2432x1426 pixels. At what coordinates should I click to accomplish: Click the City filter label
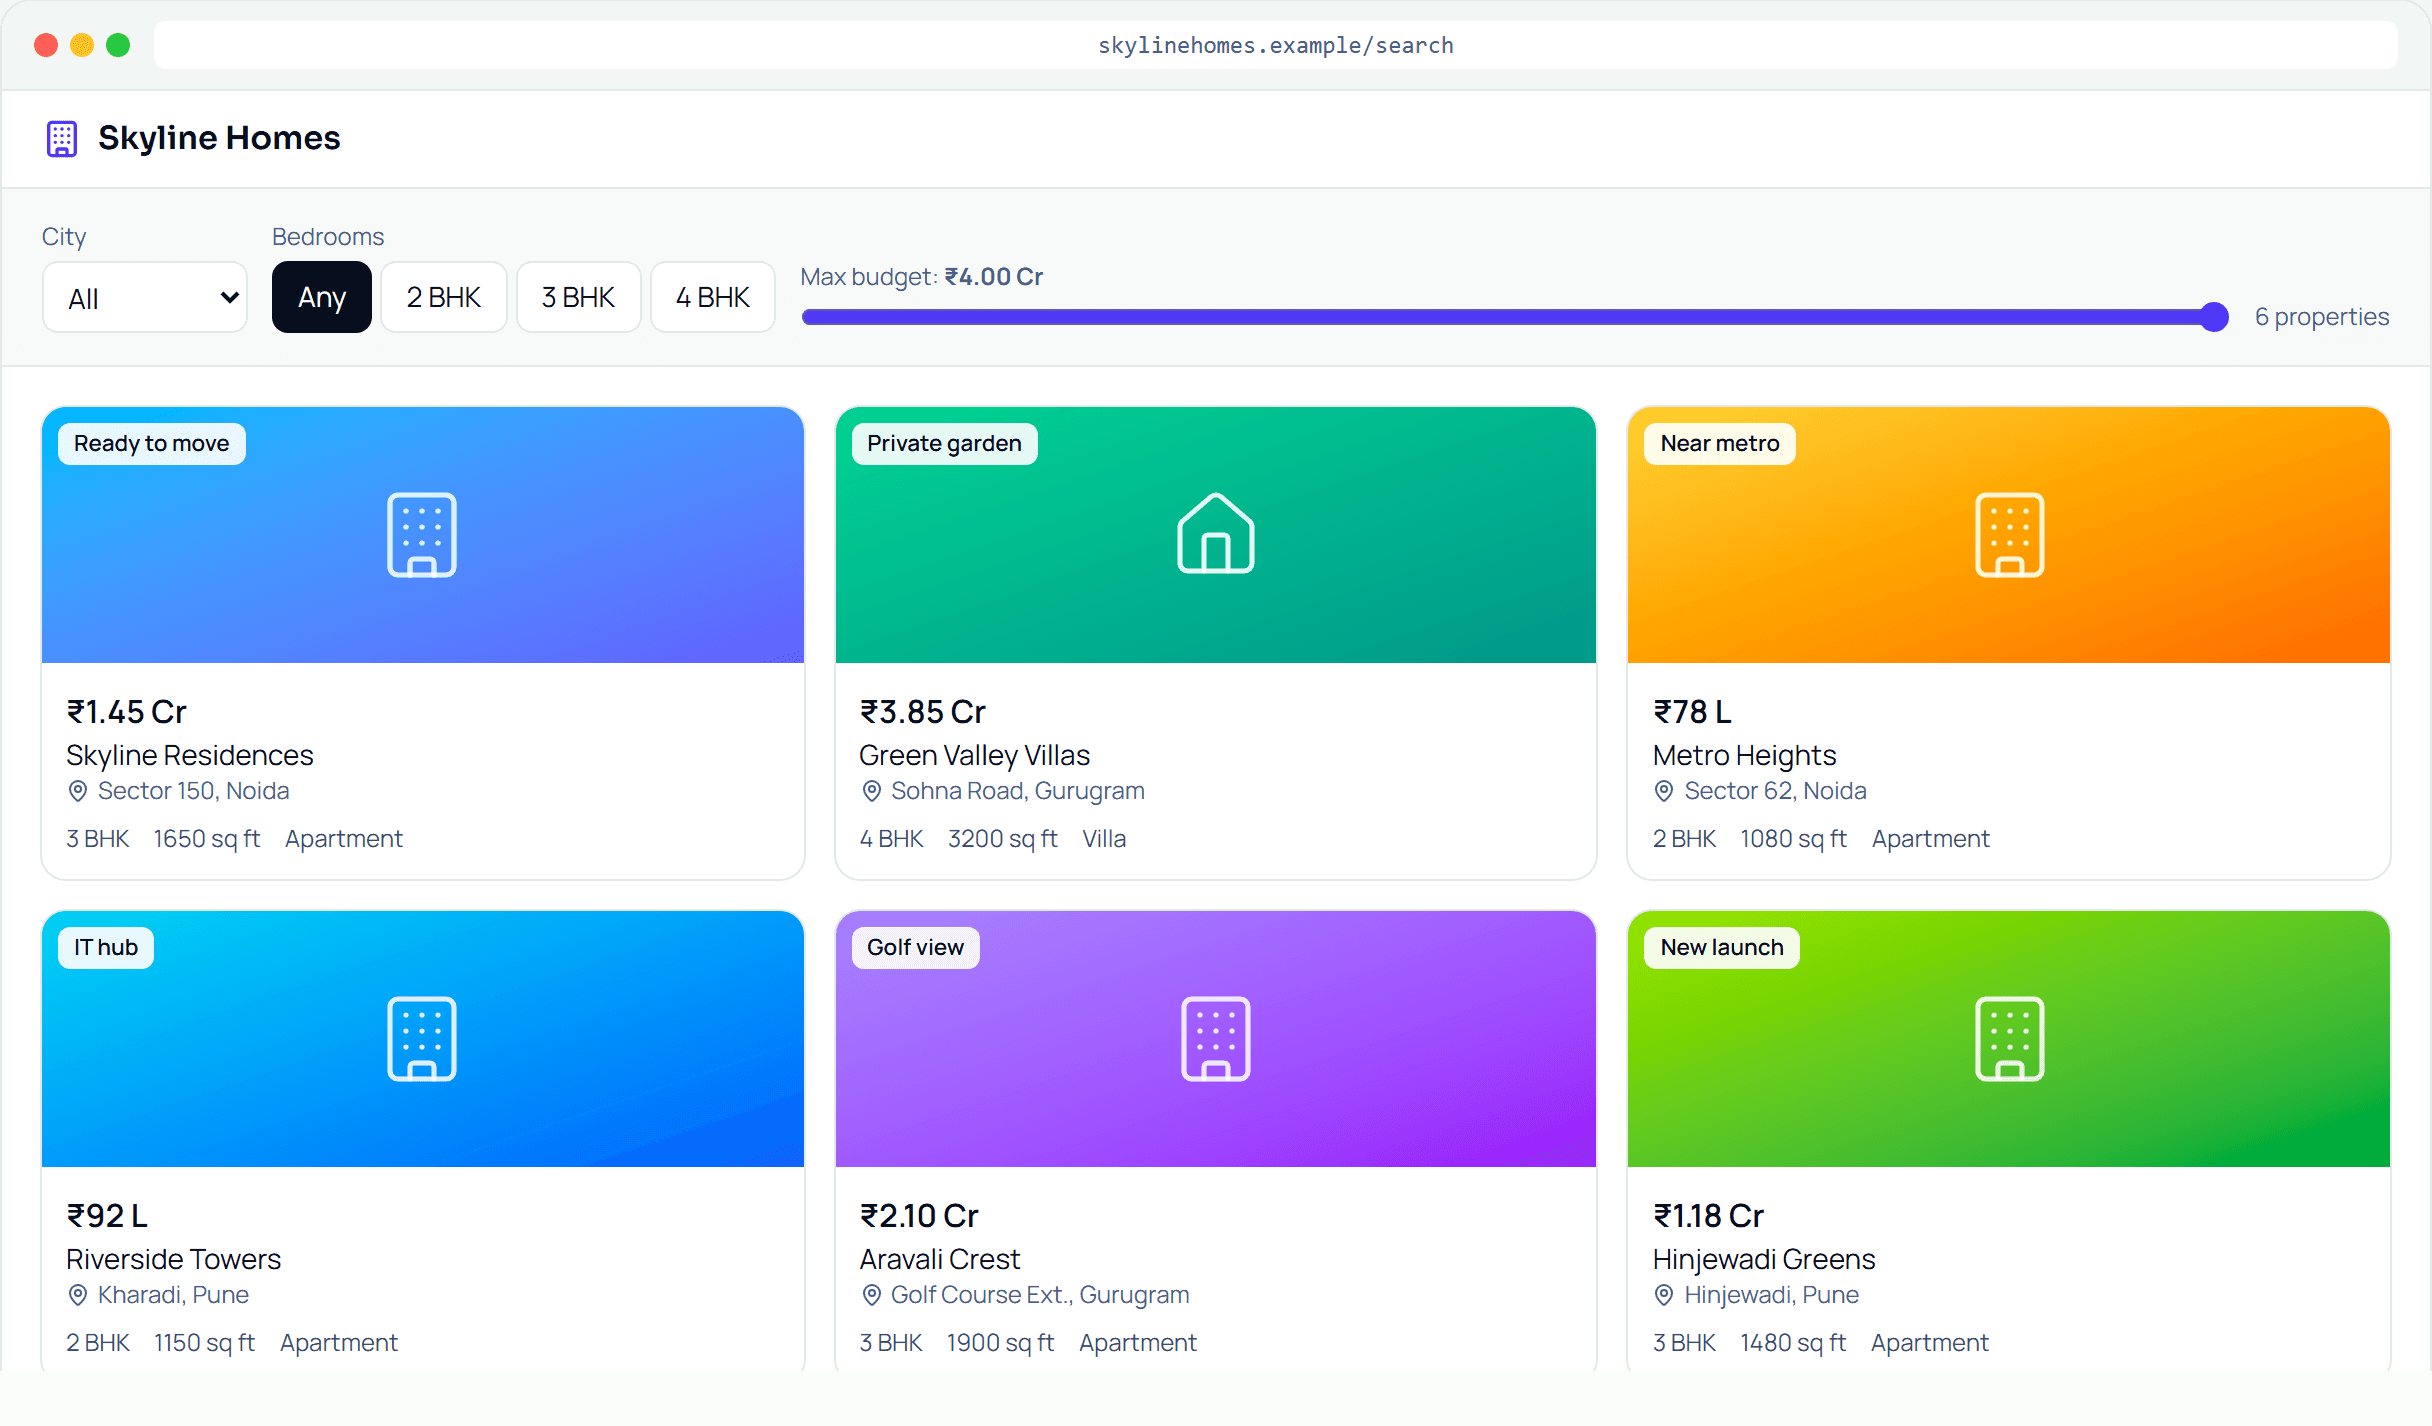pyautogui.click(x=64, y=237)
